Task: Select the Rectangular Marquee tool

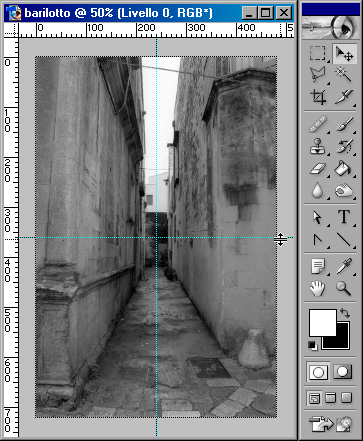Action: [x=317, y=53]
